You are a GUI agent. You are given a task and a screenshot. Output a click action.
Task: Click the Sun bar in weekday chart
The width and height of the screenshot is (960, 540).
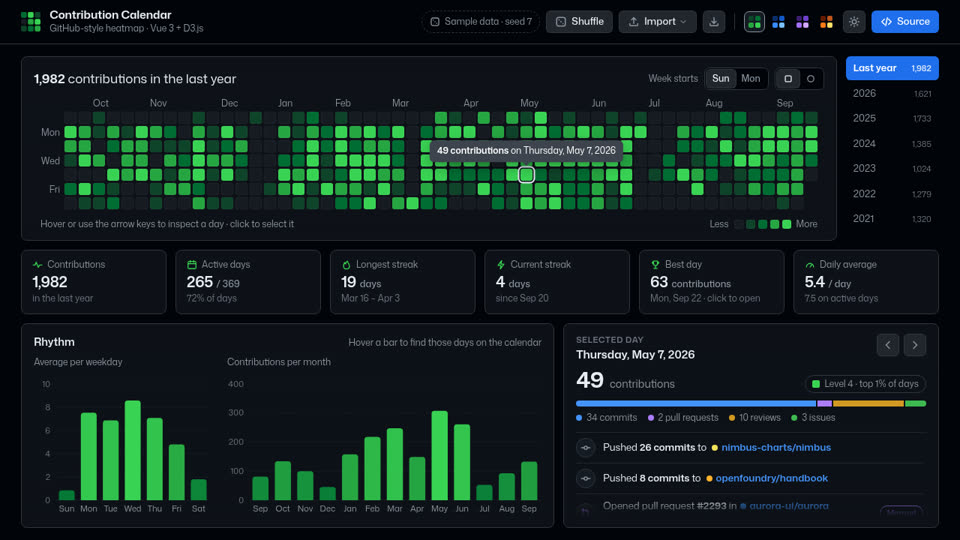(67, 495)
